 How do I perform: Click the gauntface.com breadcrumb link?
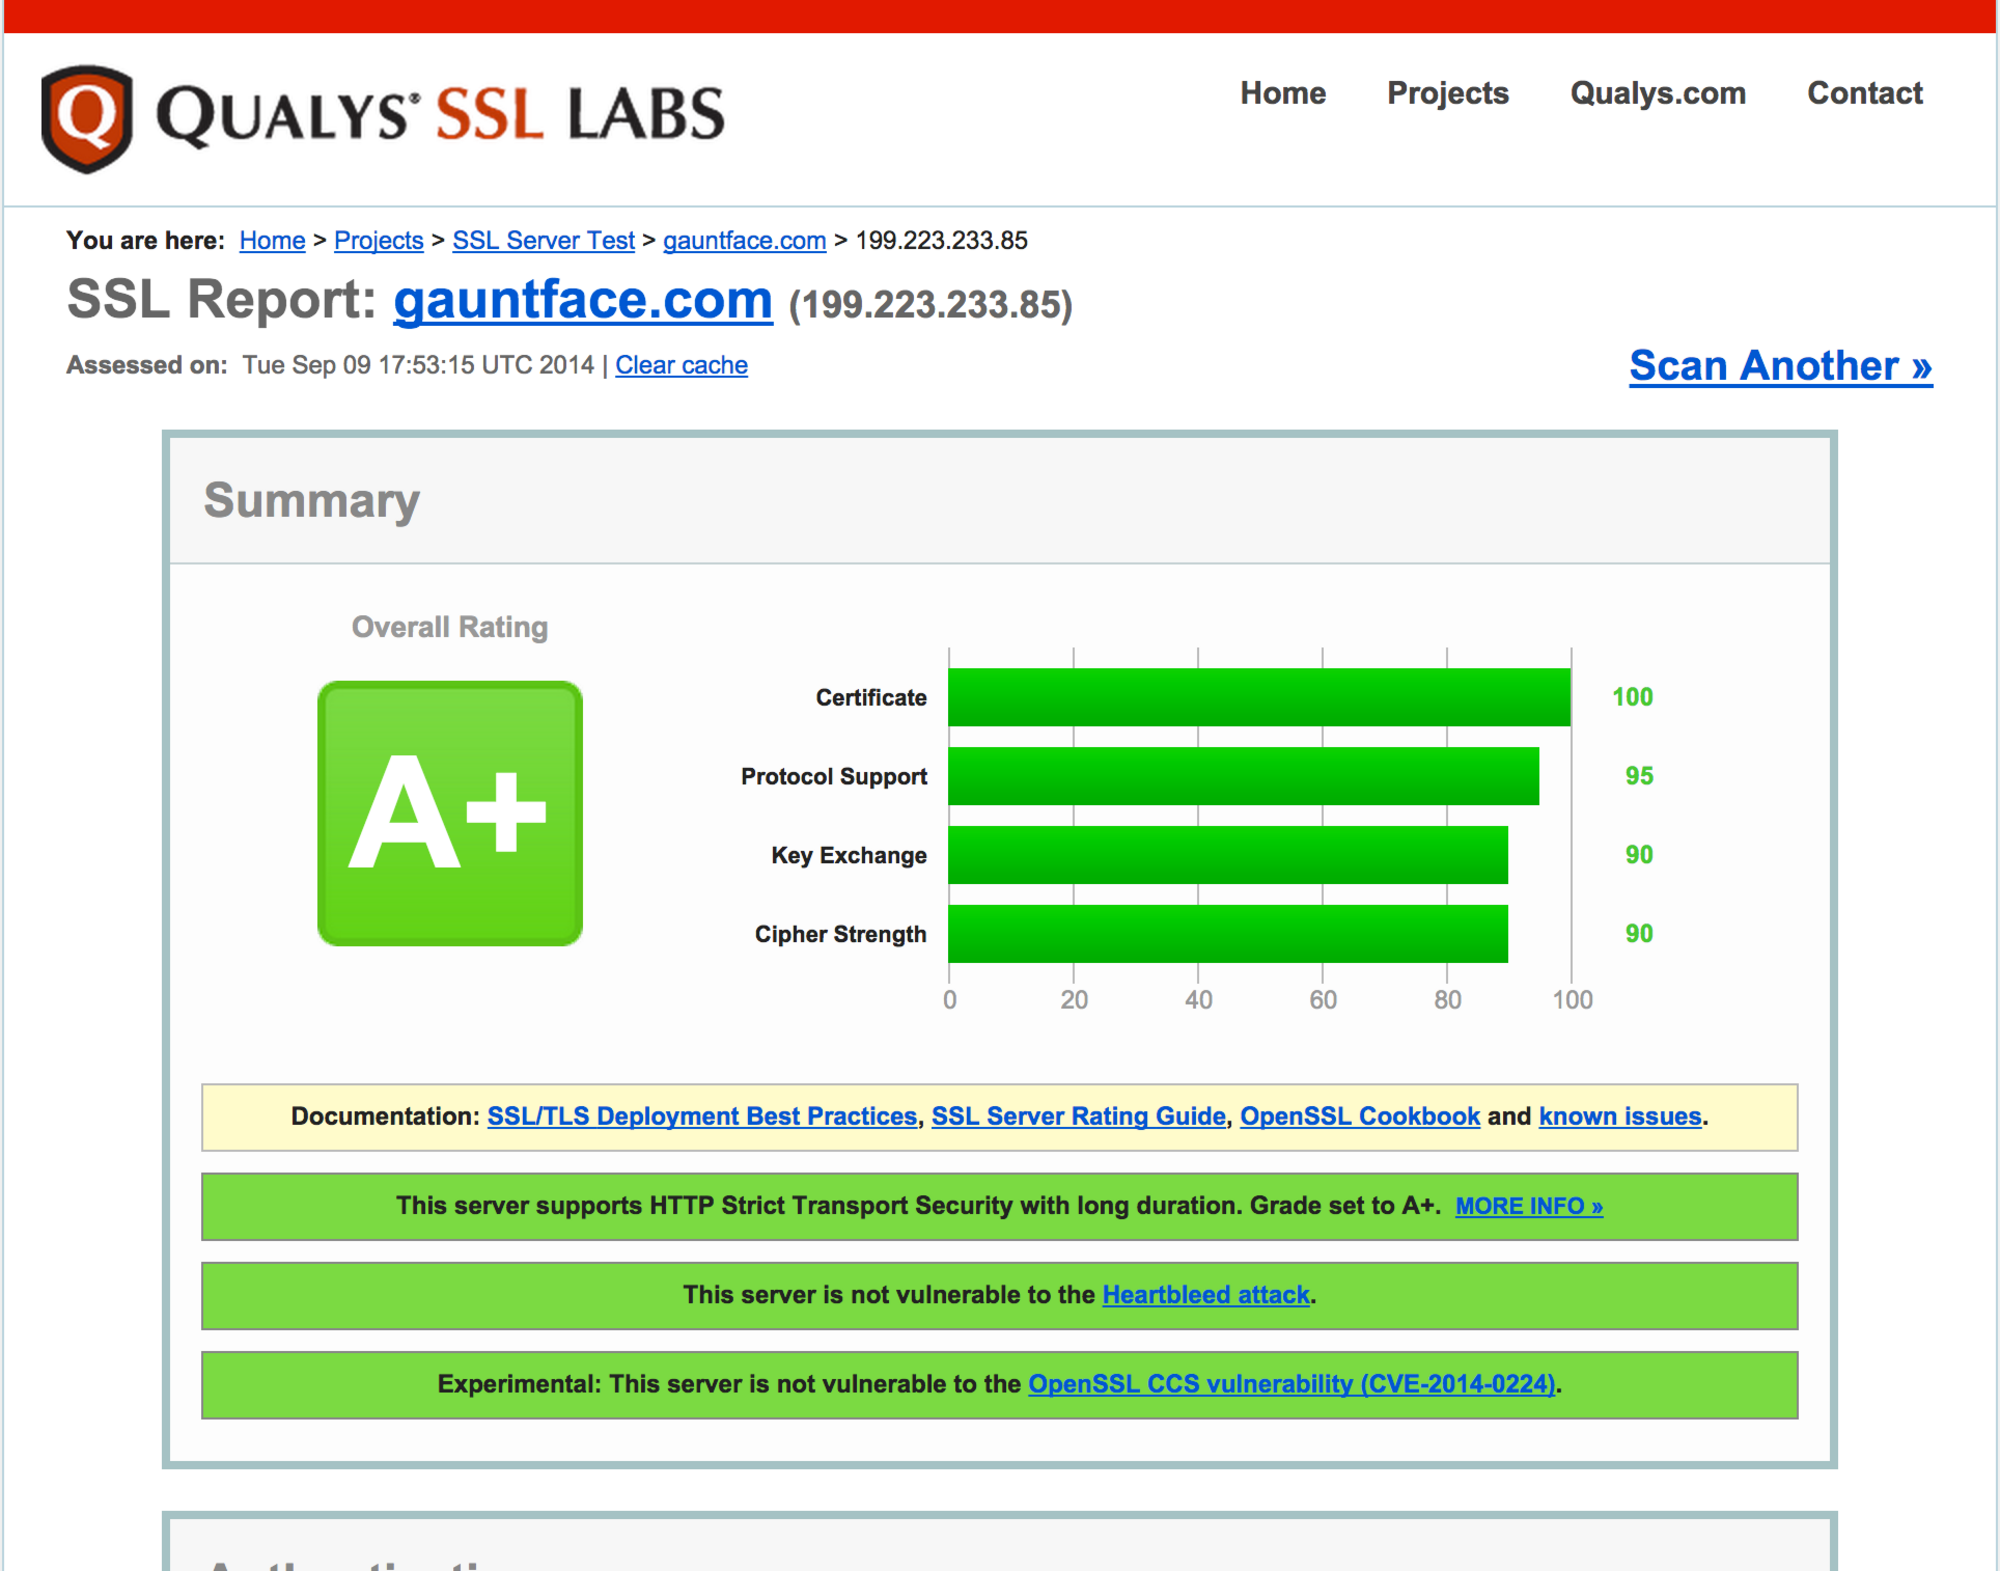(744, 240)
